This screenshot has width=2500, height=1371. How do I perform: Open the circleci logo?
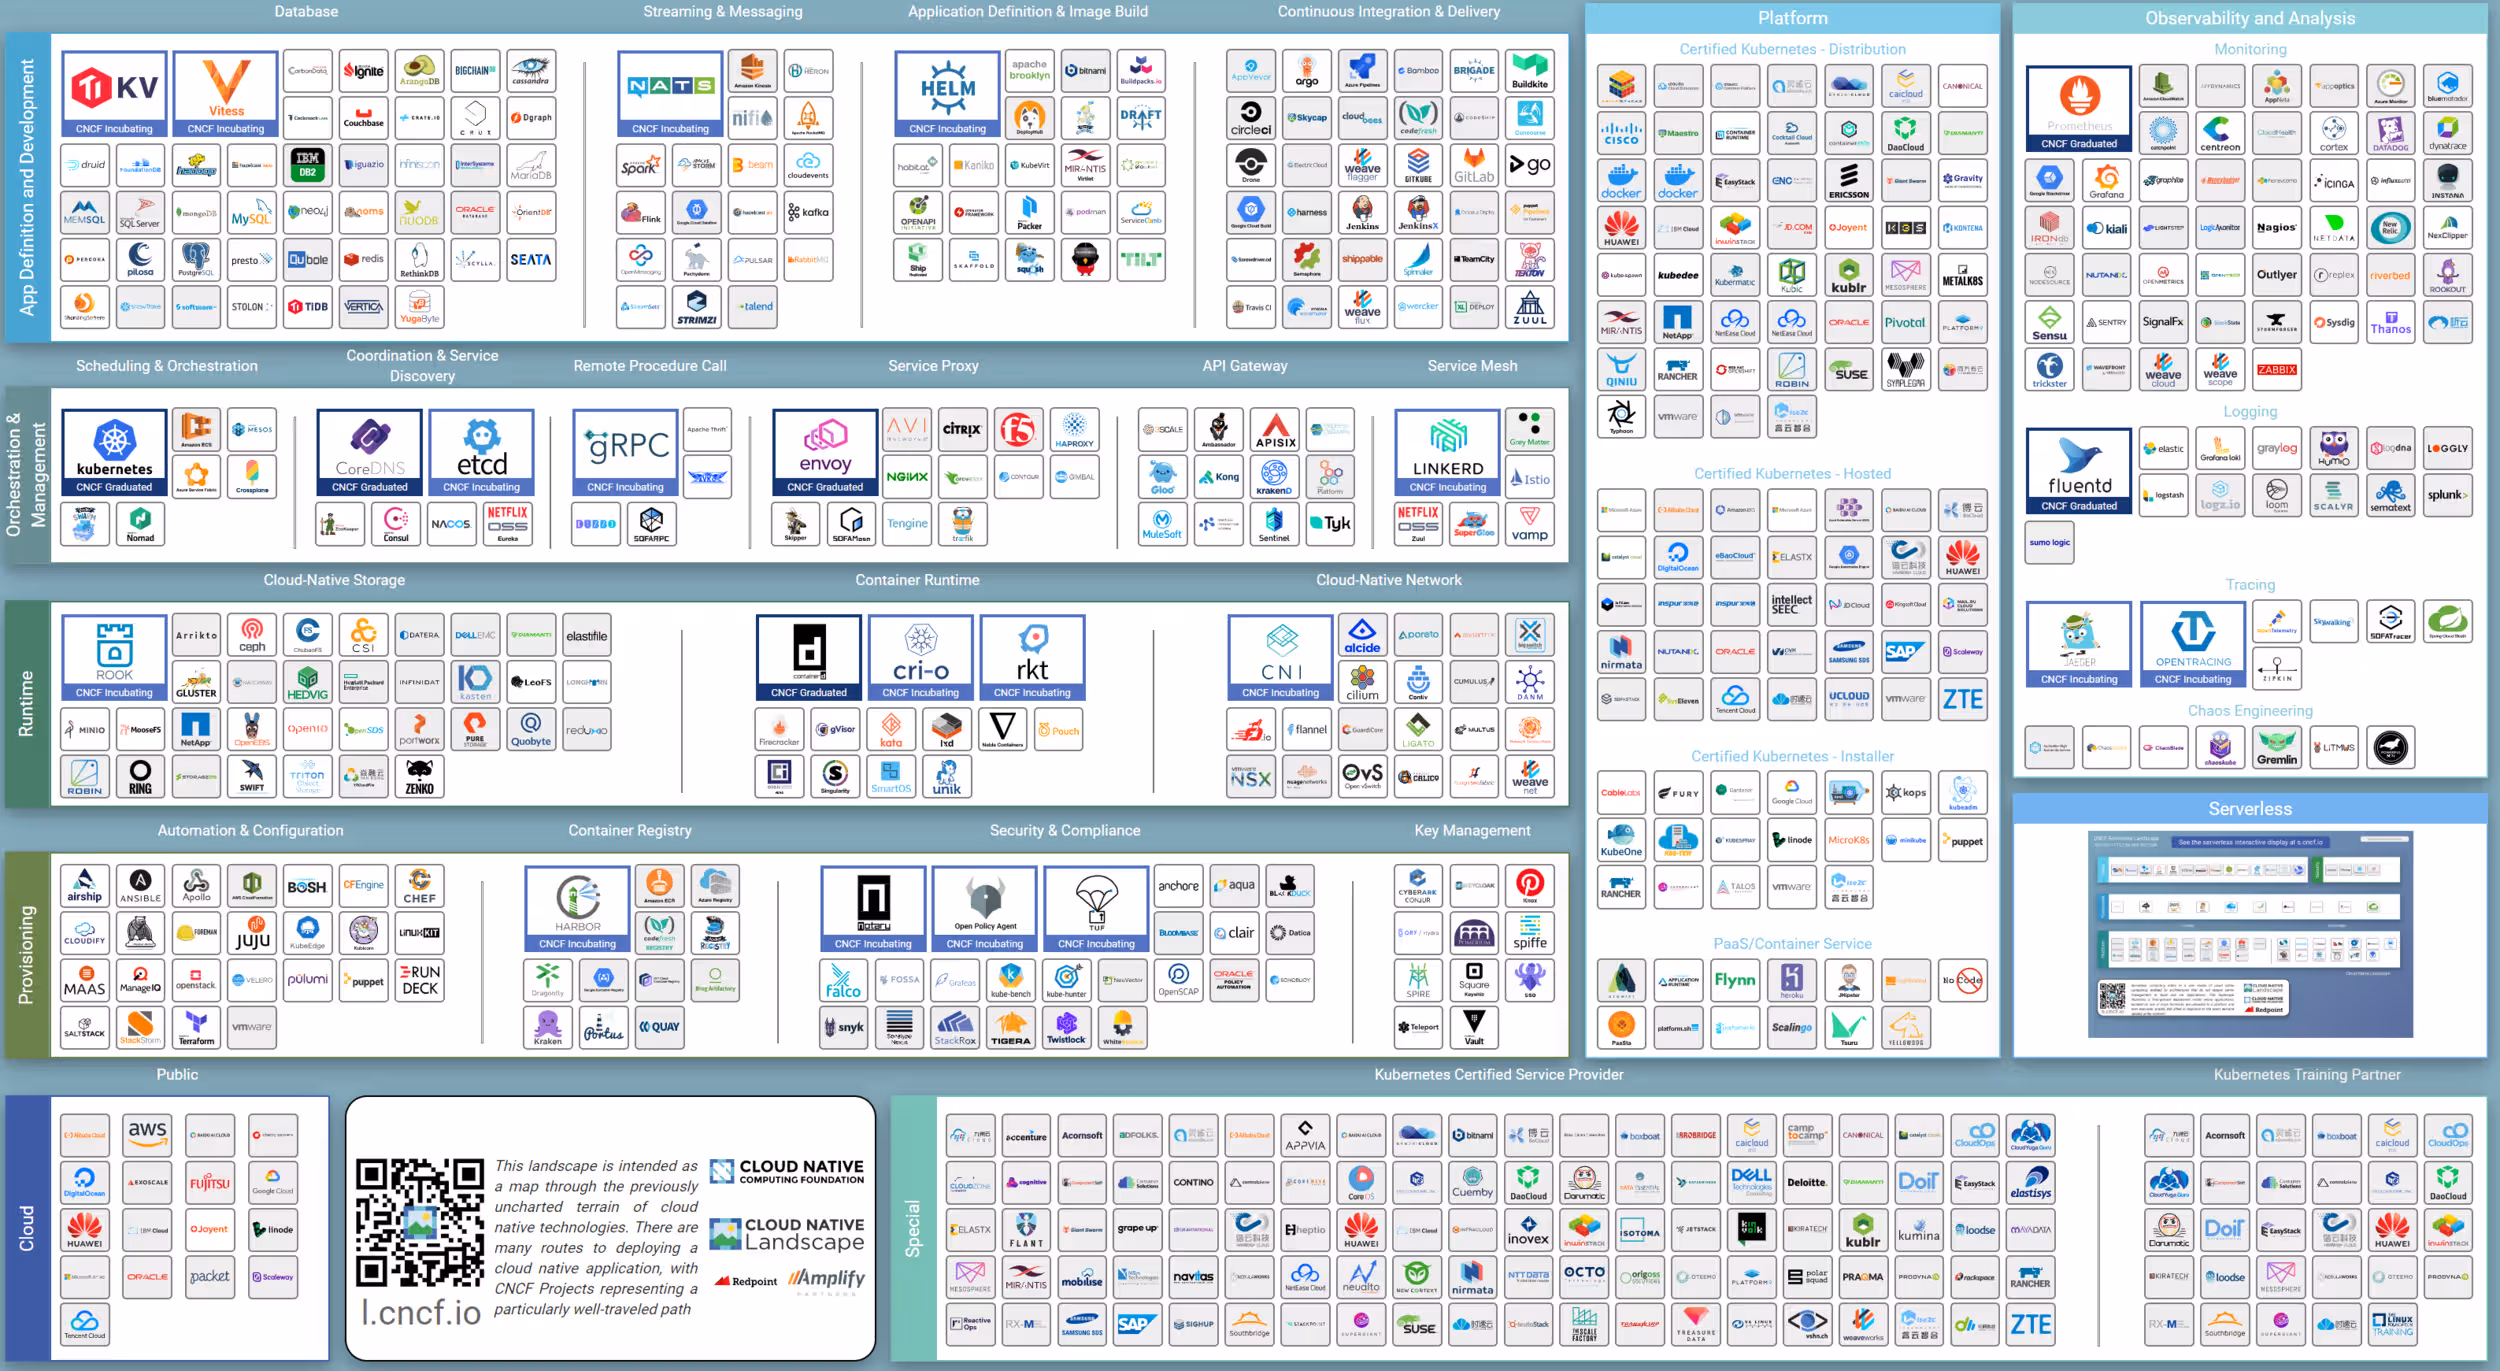(x=1251, y=118)
